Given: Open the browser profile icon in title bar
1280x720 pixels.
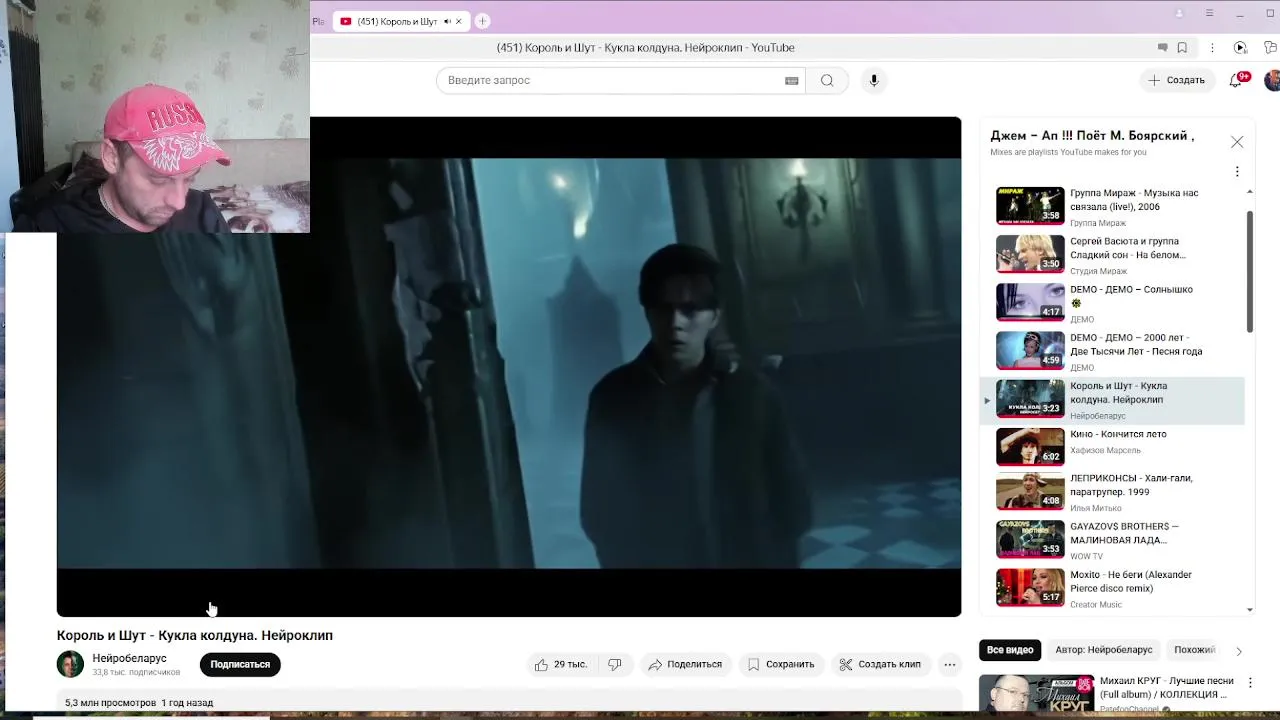Looking at the screenshot, I should pos(1179,14).
